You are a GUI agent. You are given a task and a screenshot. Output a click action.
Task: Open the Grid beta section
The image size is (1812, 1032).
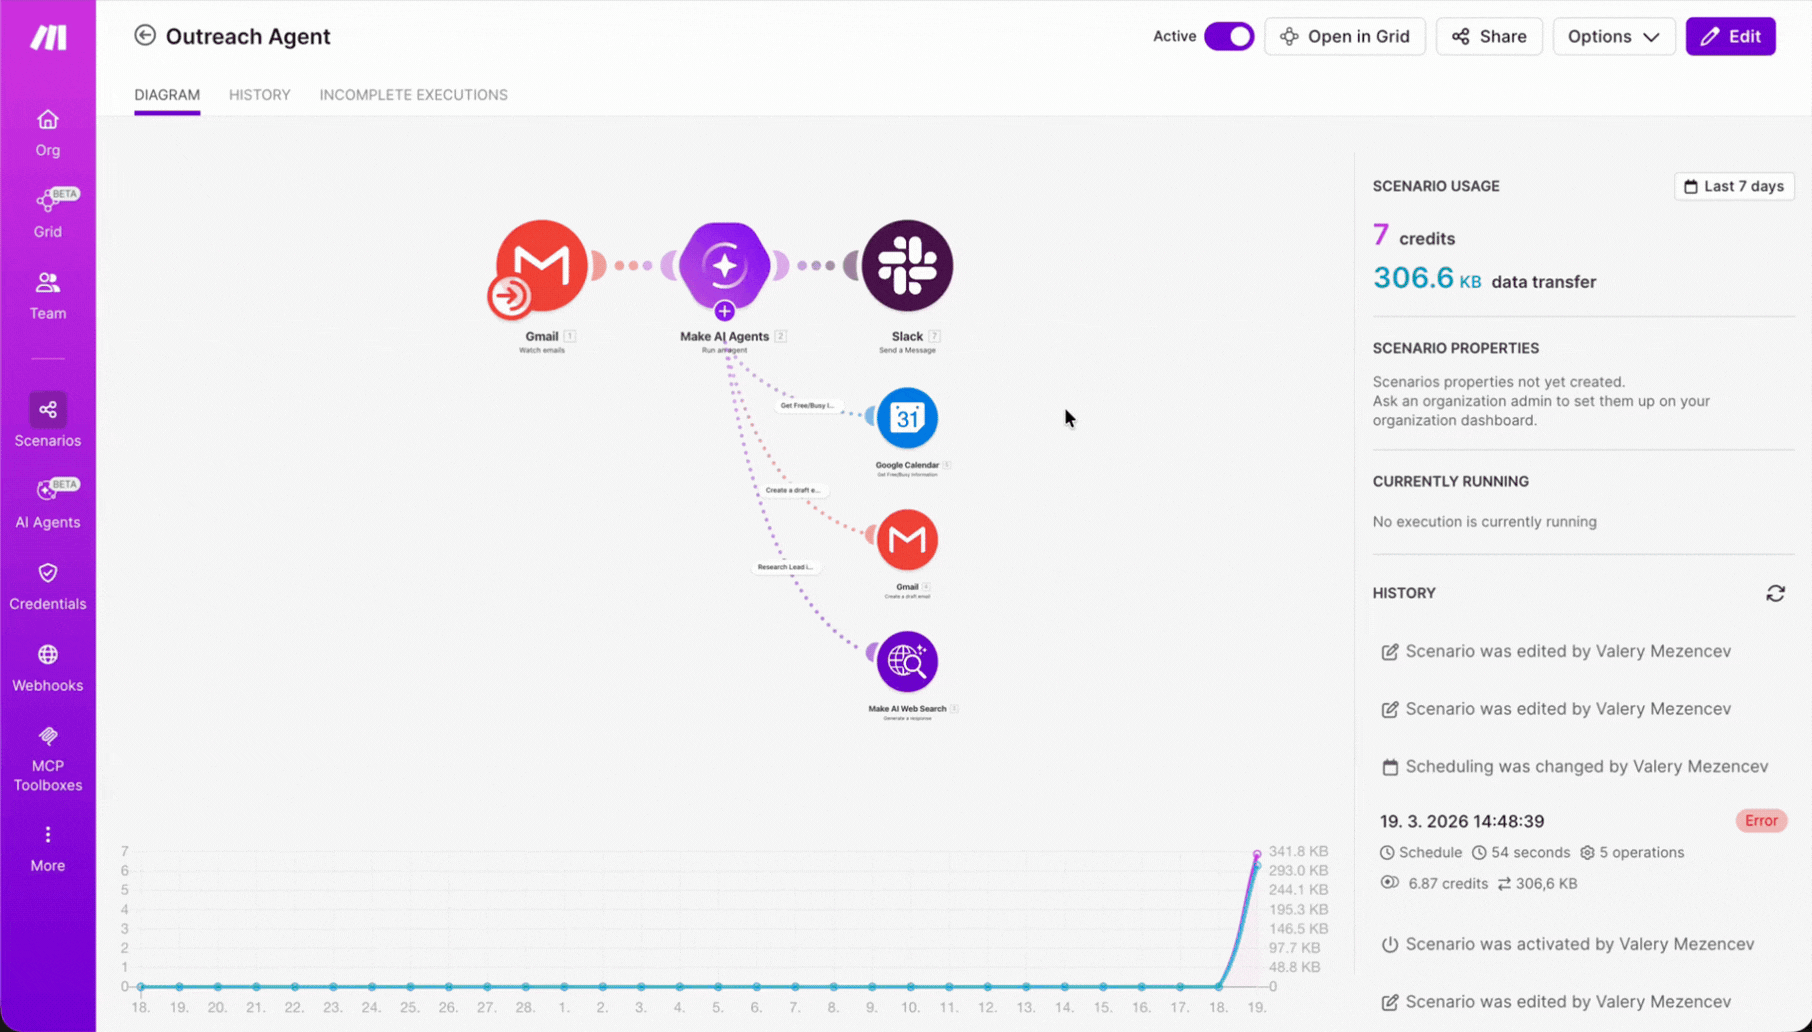(x=48, y=213)
